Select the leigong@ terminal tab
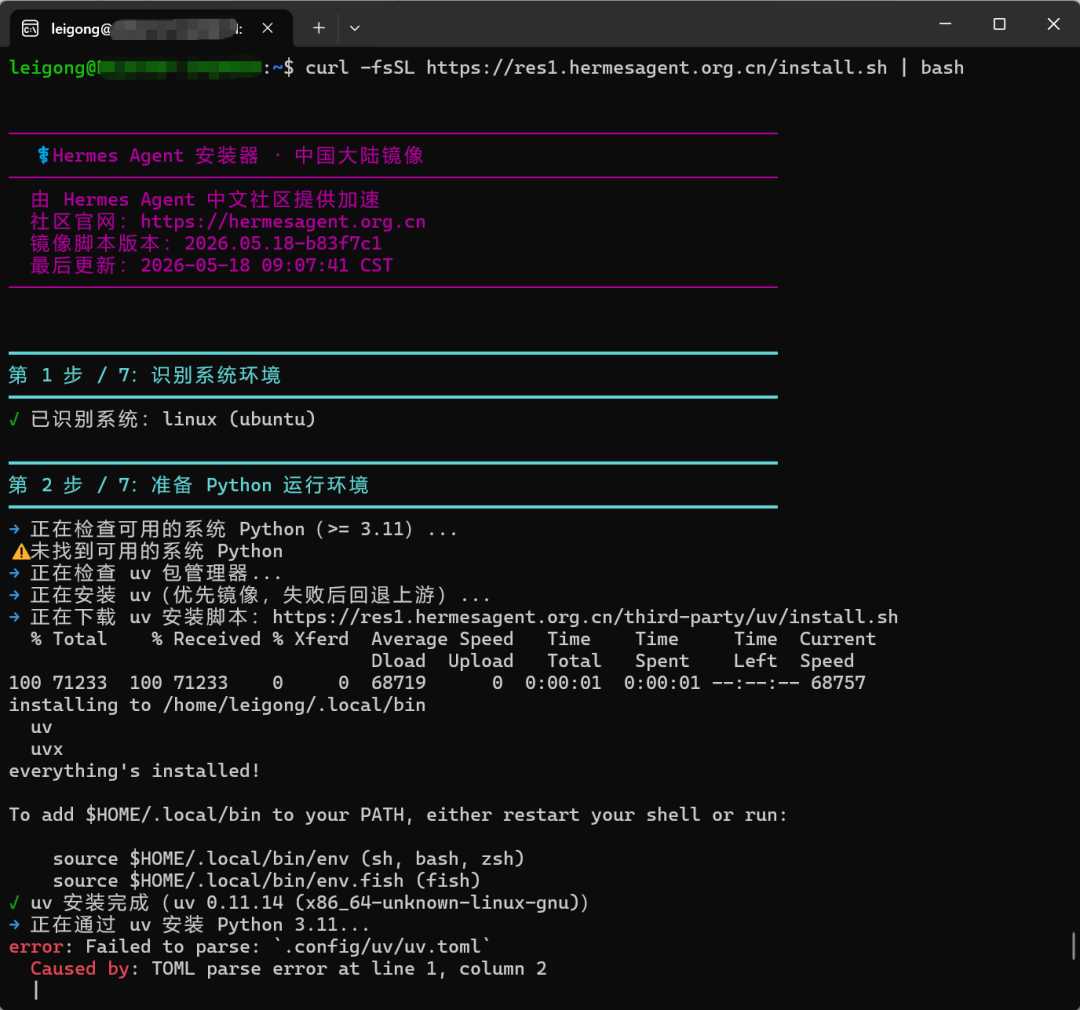 (152, 28)
